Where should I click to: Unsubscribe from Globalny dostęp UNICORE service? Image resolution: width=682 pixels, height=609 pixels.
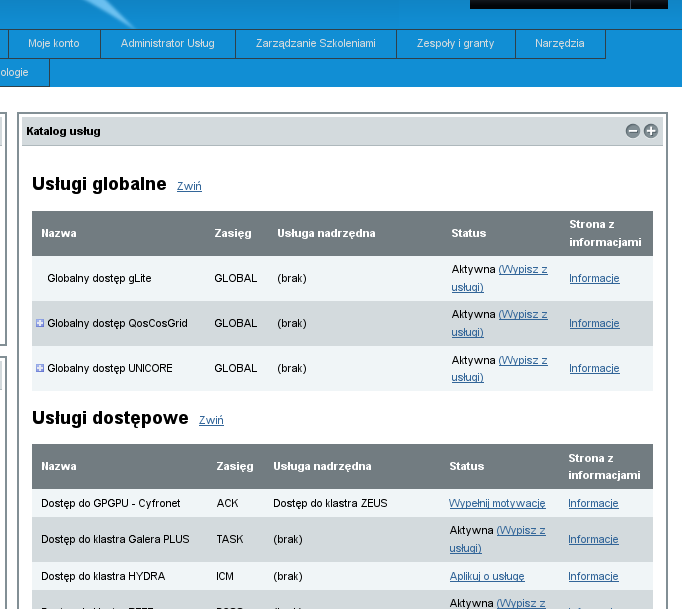[499, 368]
